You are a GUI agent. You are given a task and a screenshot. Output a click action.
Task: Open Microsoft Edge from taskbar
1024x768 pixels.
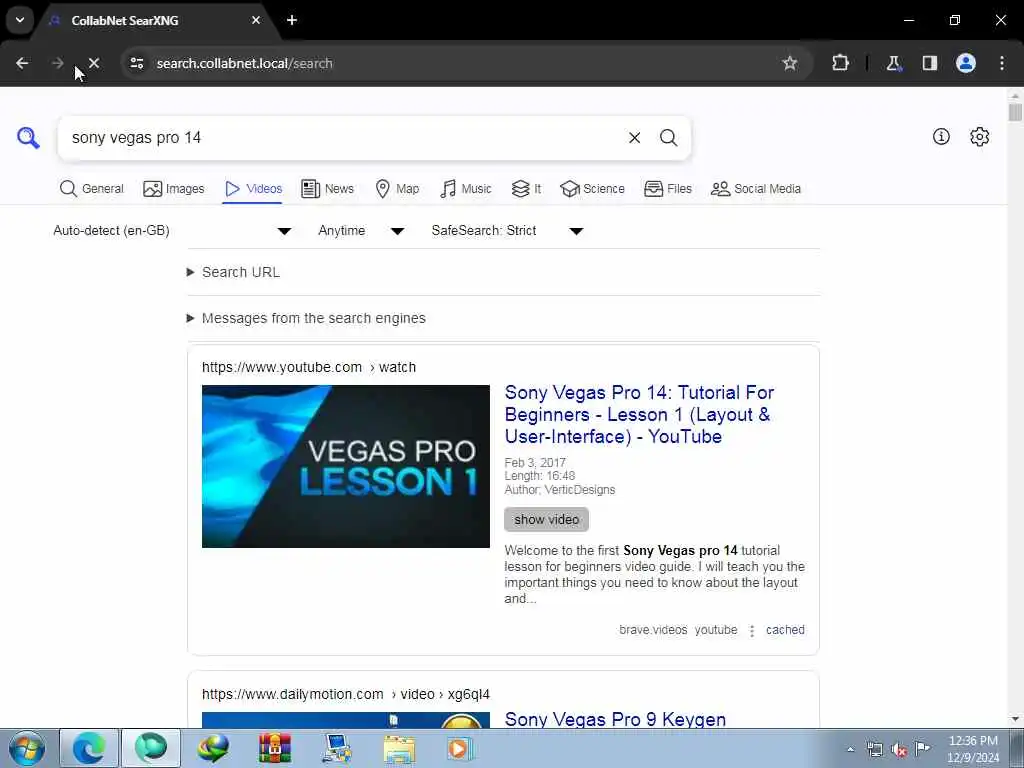click(89, 748)
